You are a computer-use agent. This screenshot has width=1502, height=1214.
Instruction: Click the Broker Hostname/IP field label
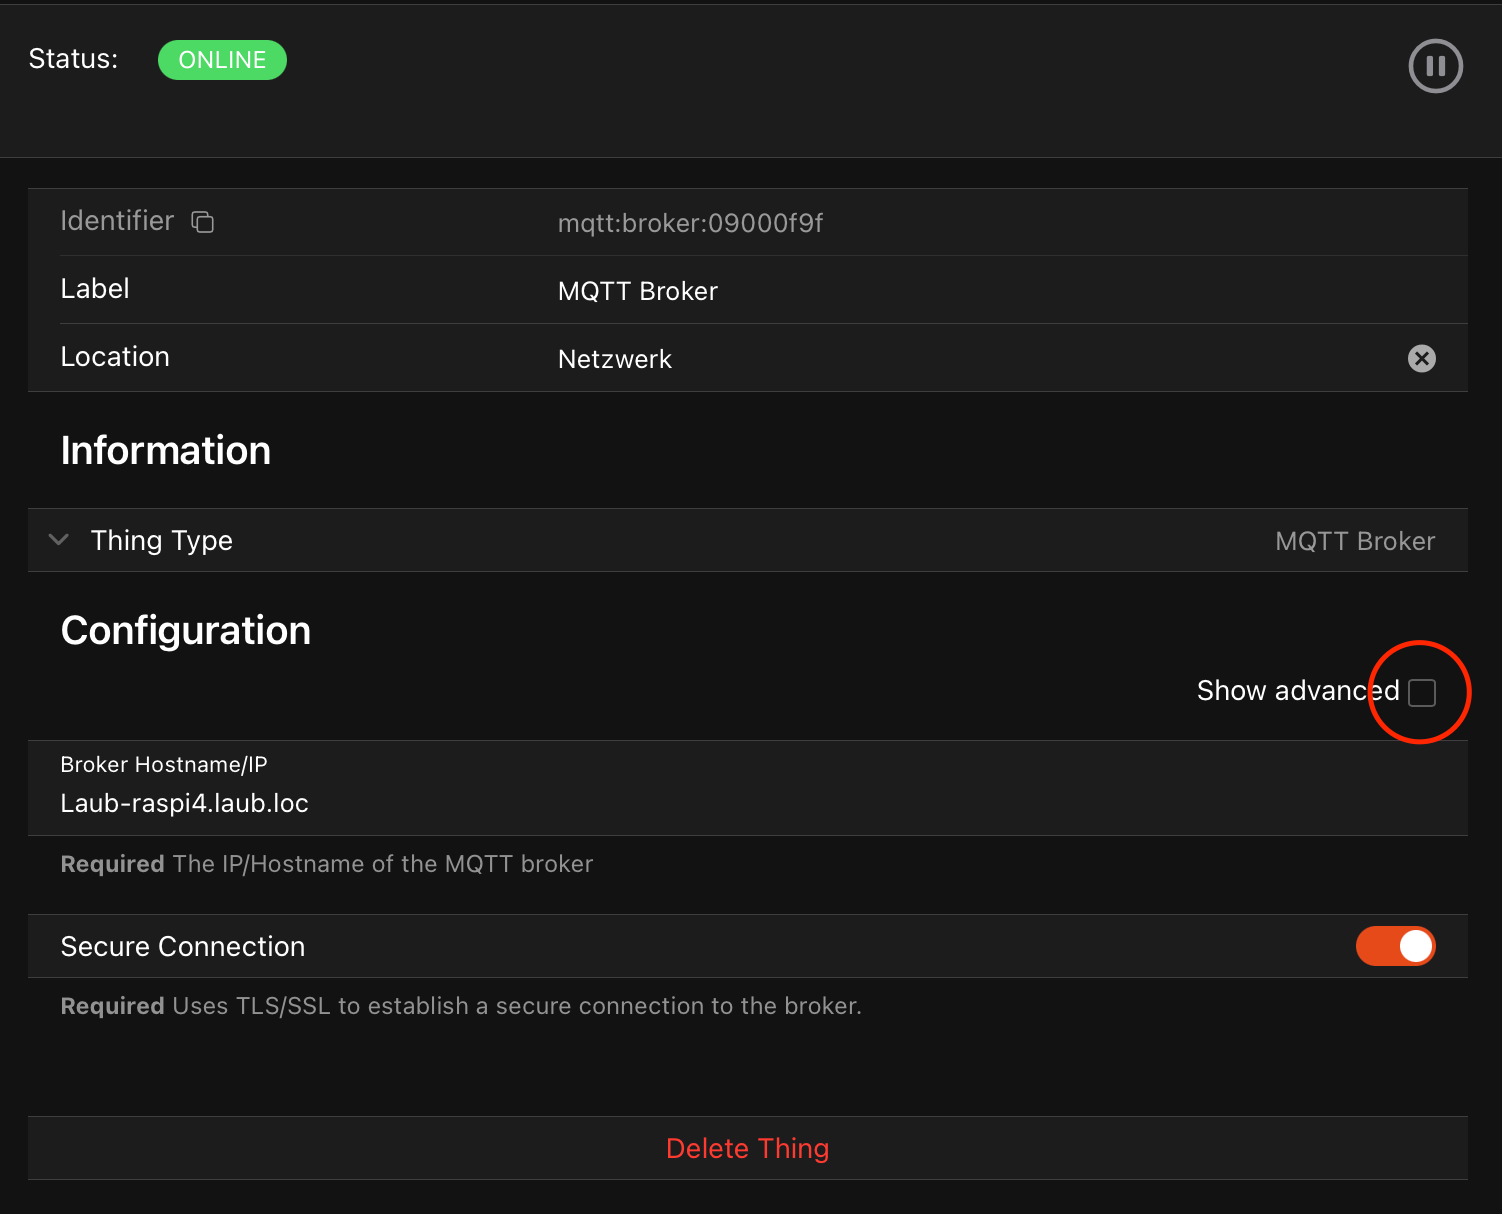164,765
